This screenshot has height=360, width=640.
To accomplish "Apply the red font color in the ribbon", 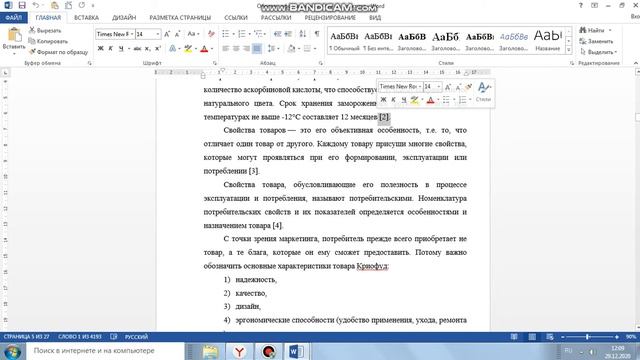I will click(204, 49).
